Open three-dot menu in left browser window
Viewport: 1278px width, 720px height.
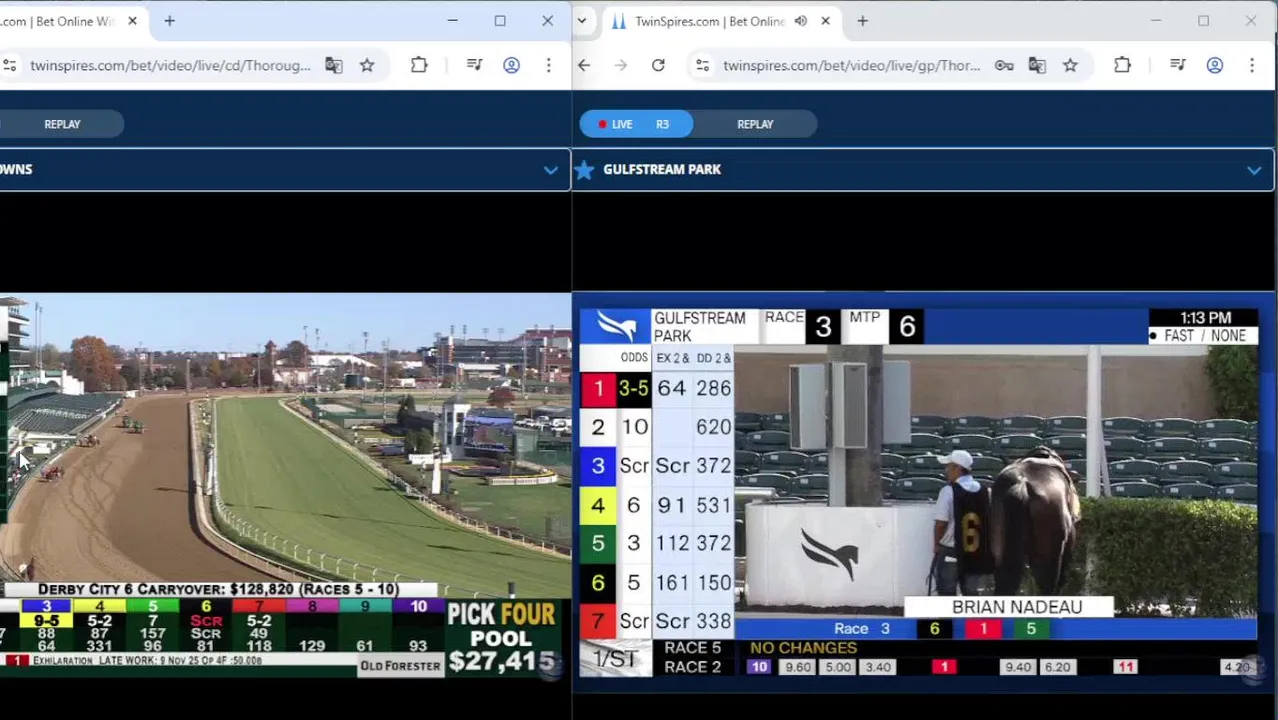click(548, 65)
